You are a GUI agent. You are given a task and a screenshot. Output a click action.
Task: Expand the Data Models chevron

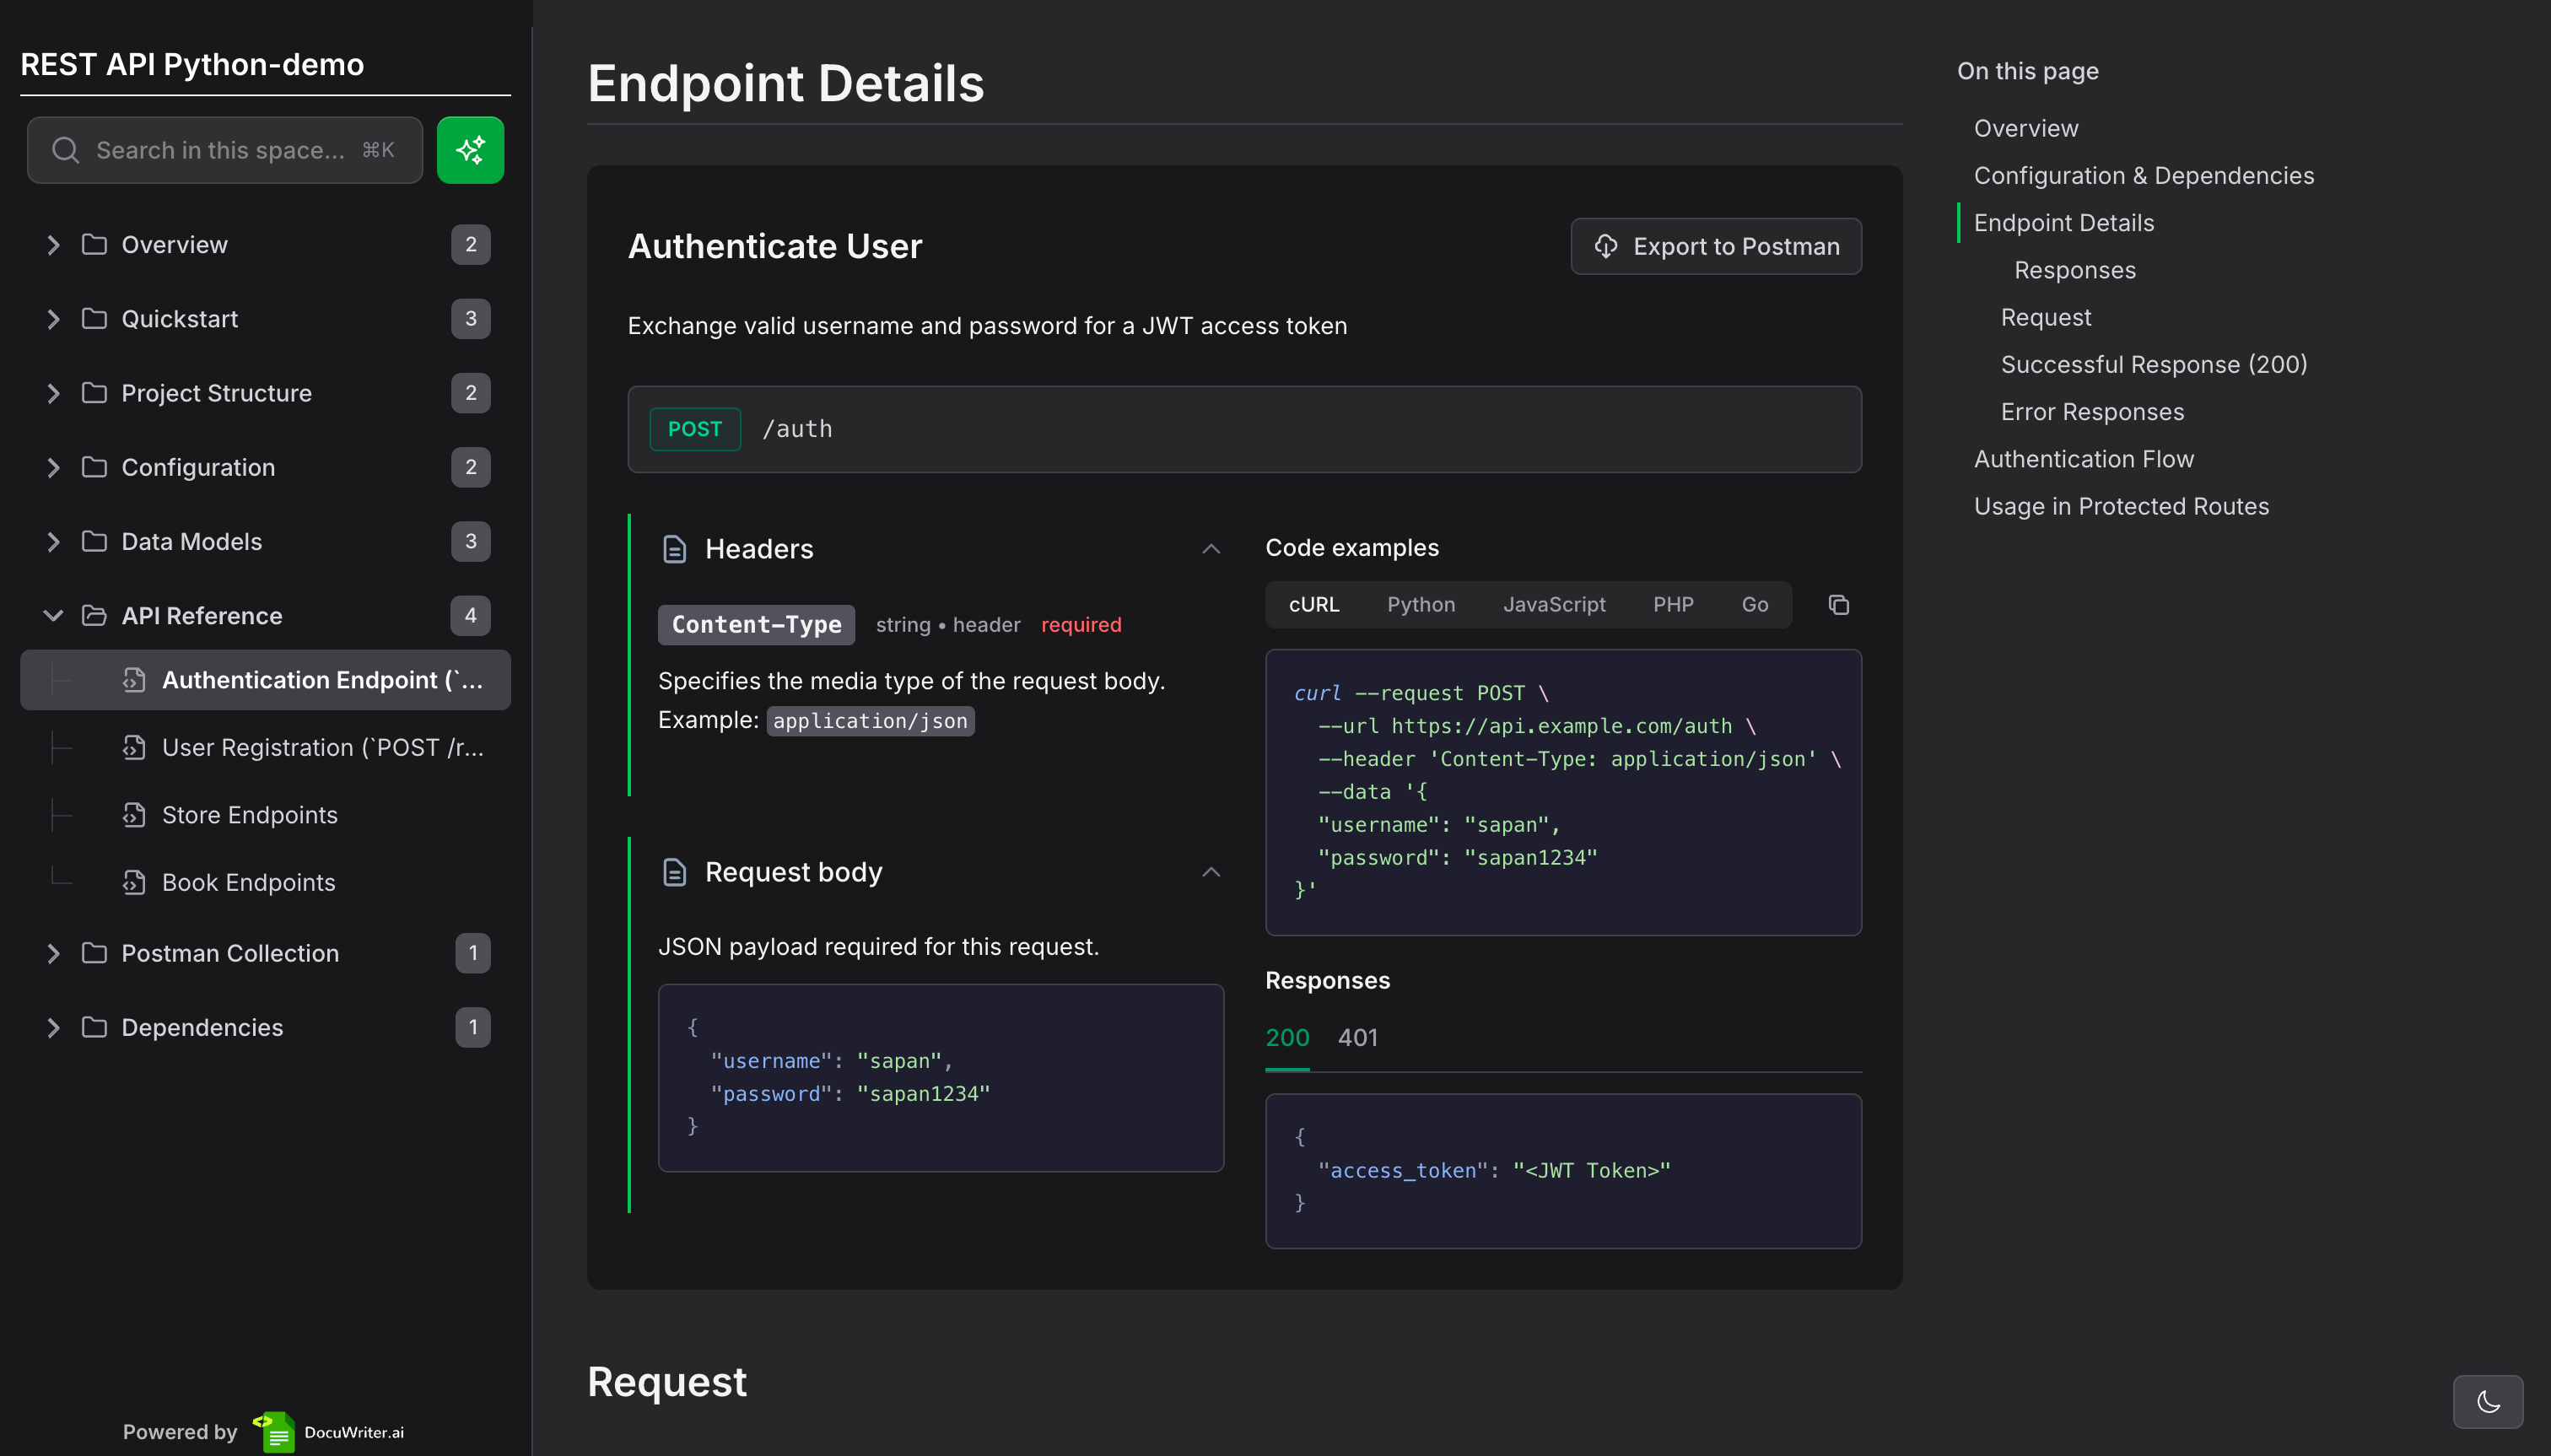pyautogui.click(x=53, y=541)
